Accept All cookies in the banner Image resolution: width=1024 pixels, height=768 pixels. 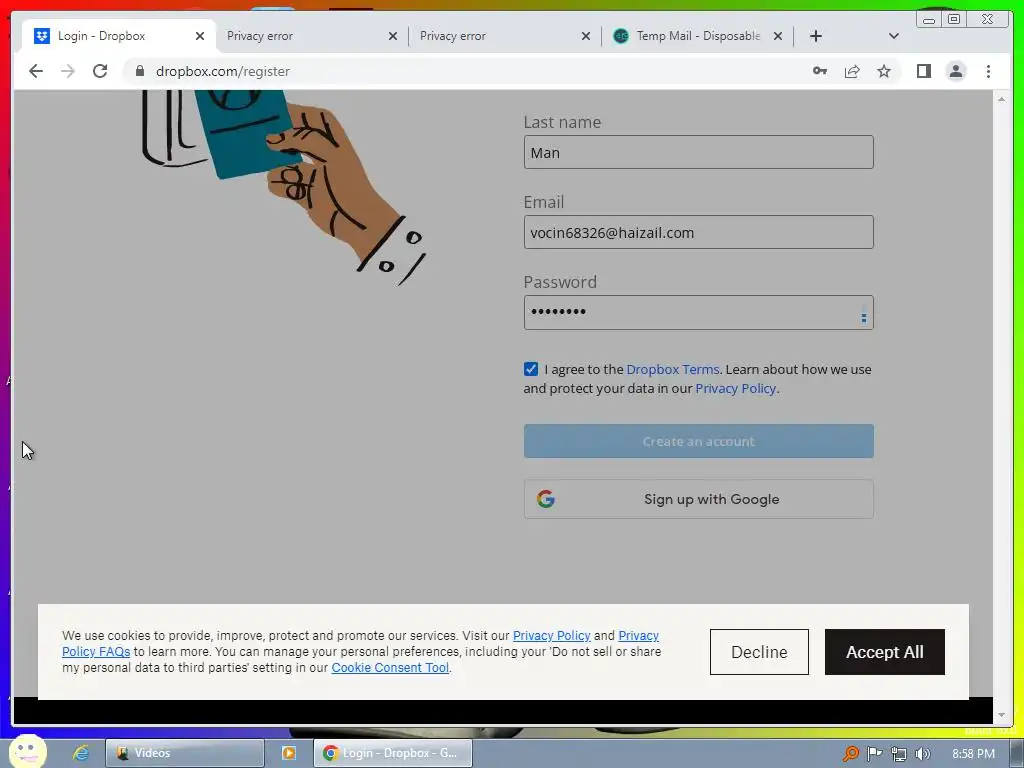[x=884, y=652]
